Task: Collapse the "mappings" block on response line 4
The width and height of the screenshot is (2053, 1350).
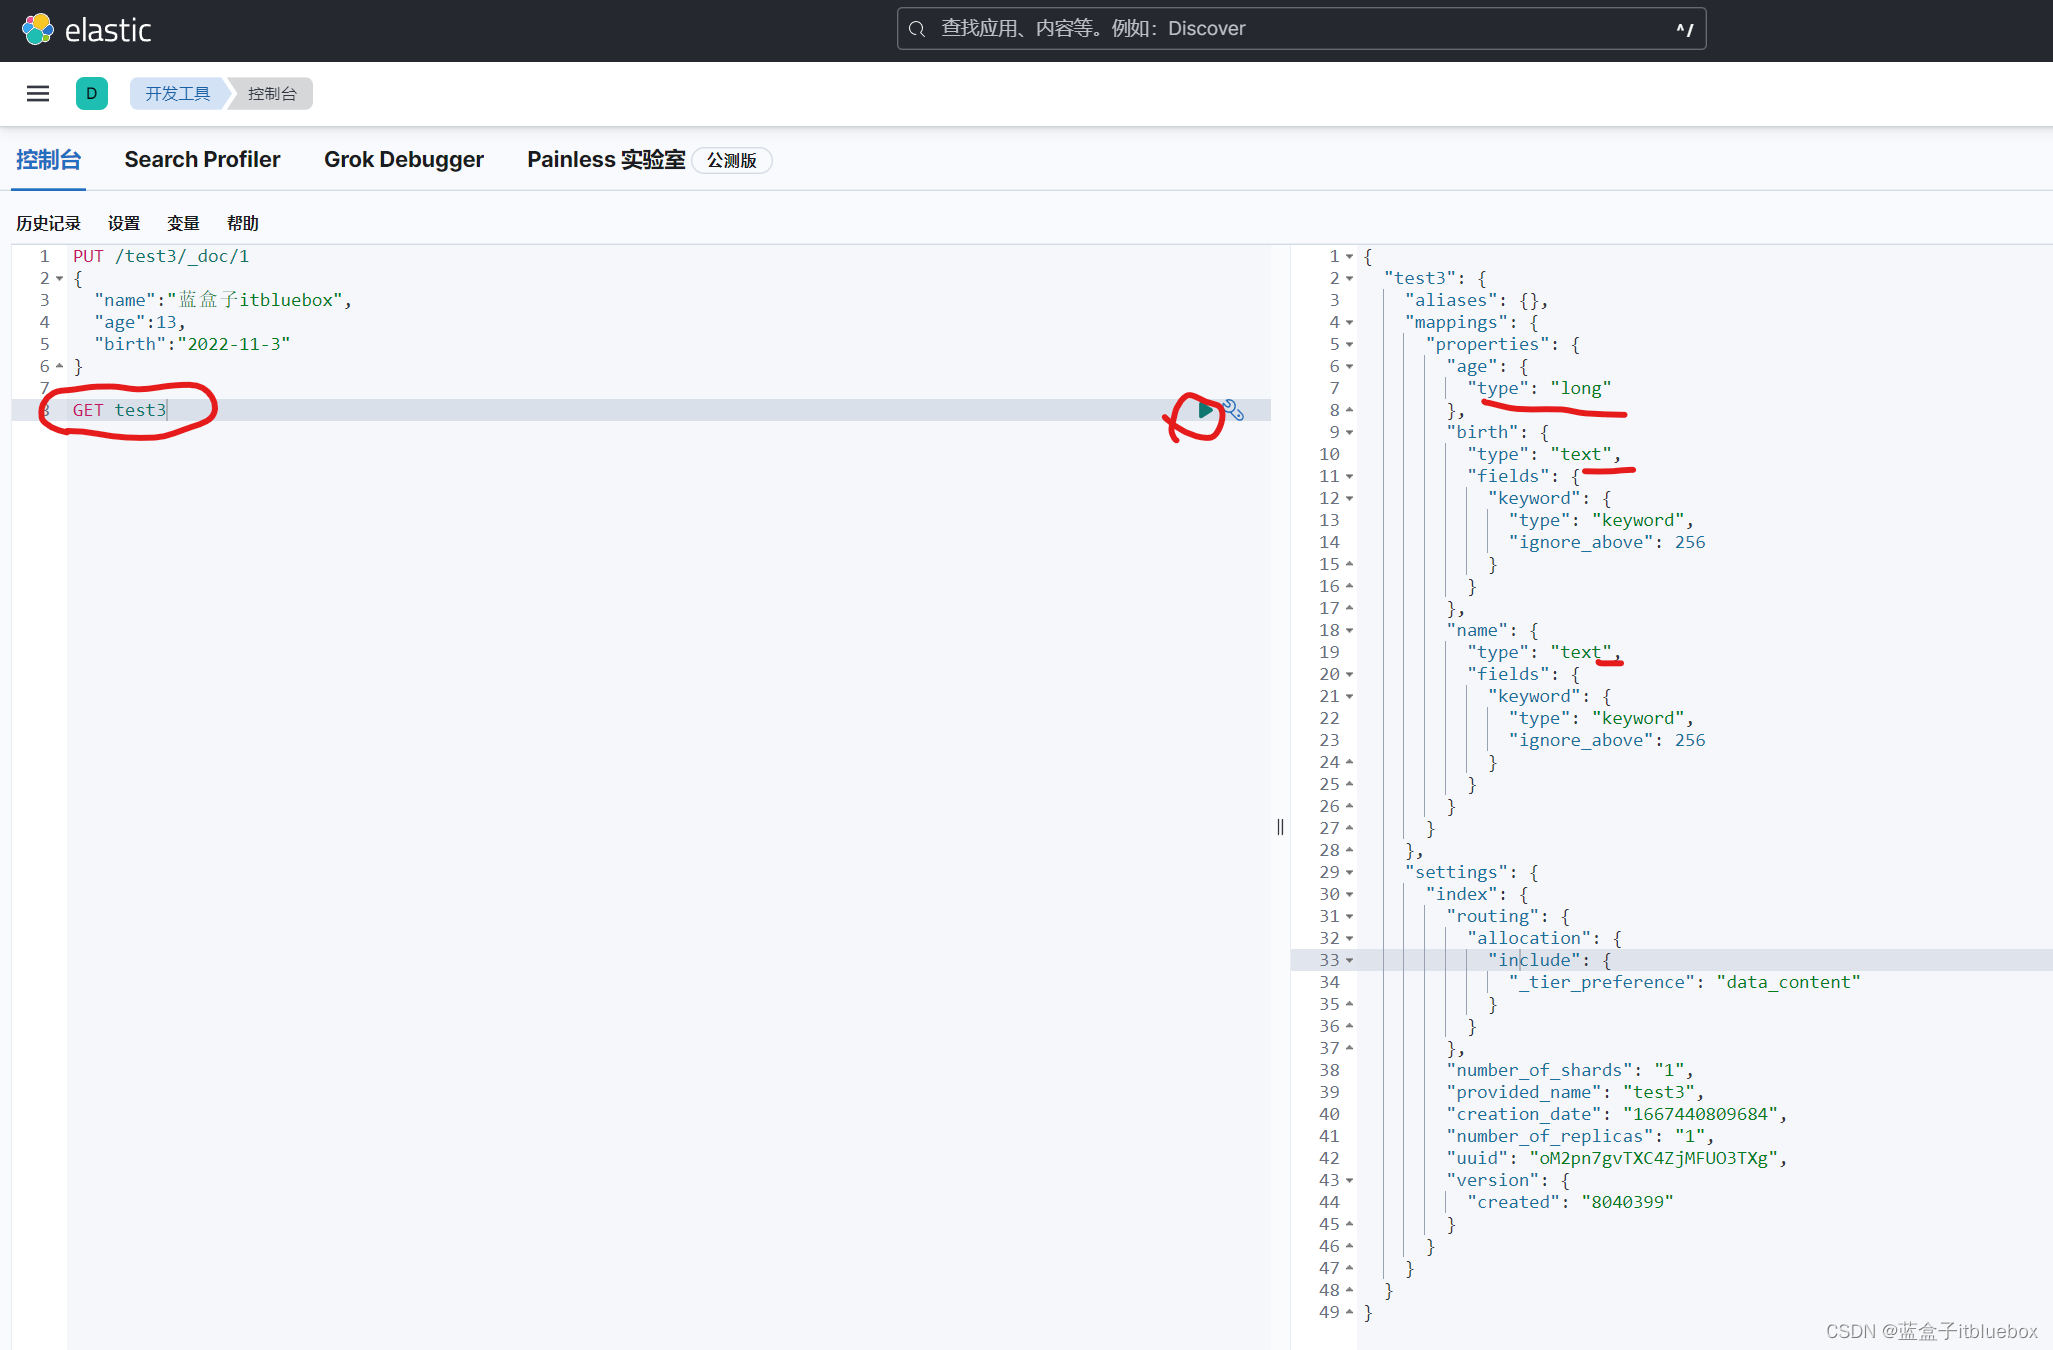Action: (x=1349, y=323)
